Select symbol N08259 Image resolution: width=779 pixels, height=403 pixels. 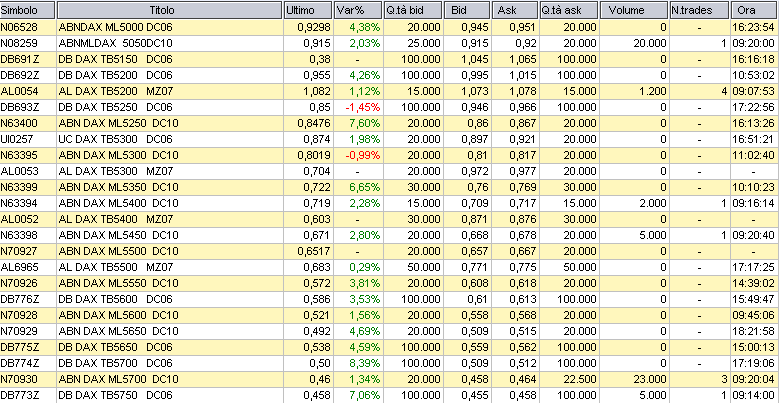(x=19, y=43)
